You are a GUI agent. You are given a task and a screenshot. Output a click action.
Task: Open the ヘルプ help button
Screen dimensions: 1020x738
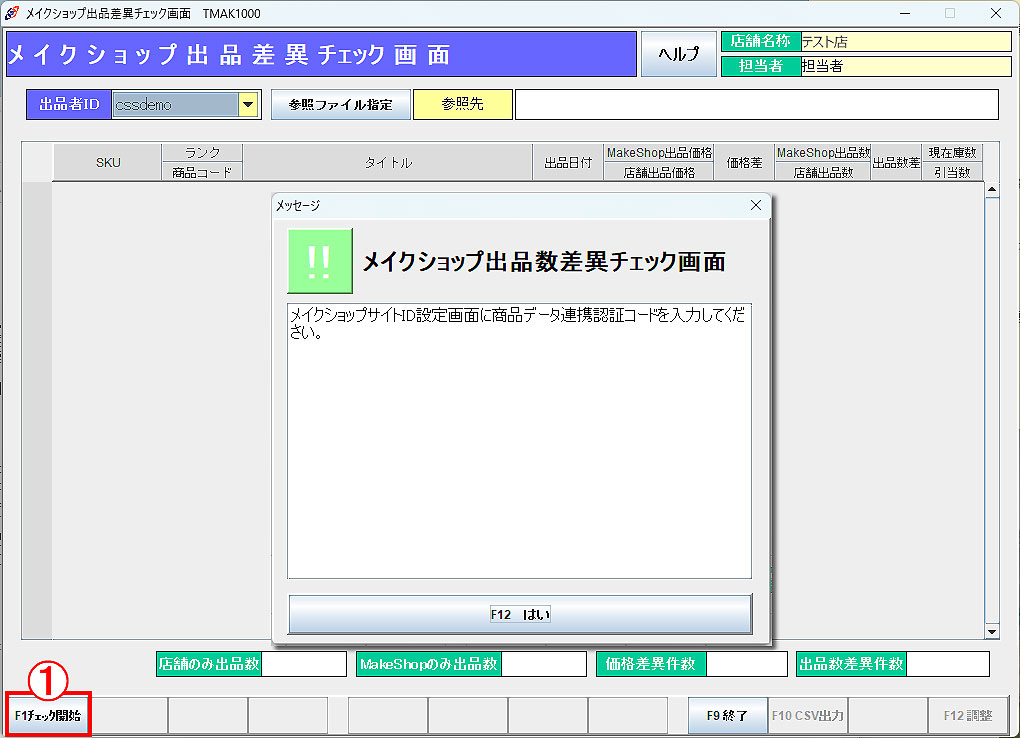click(x=678, y=54)
